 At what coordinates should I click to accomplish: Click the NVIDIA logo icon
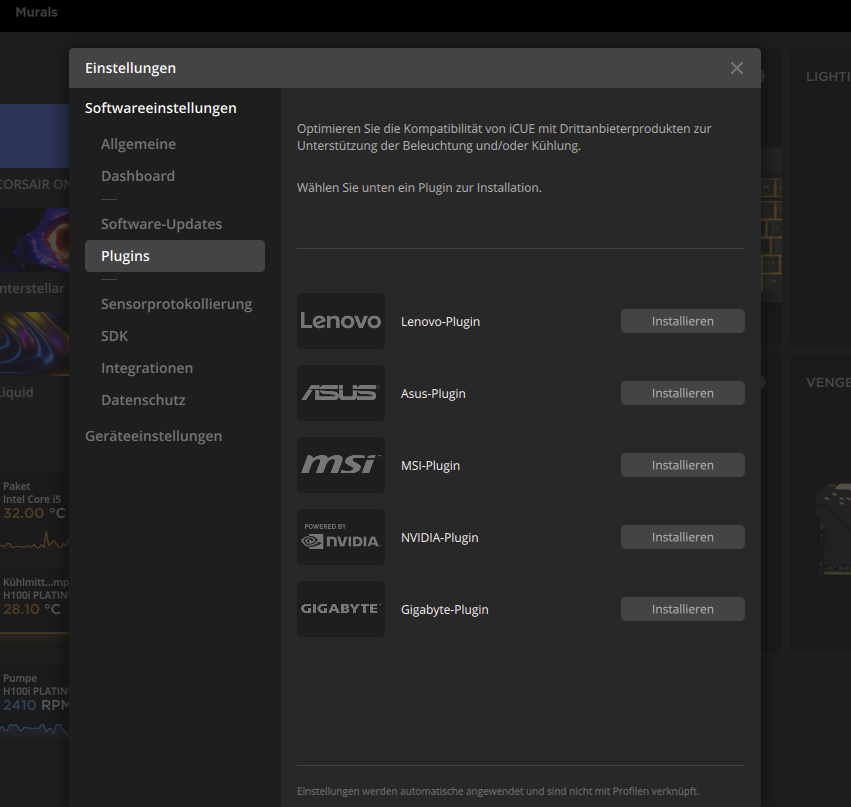pyautogui.click(x=341, y=537)
